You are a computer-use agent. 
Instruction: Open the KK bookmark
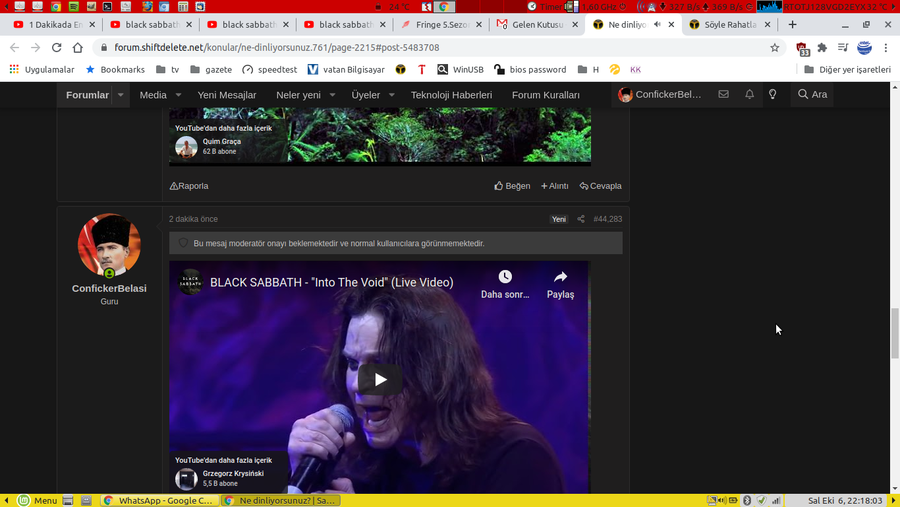coord(635,69)
